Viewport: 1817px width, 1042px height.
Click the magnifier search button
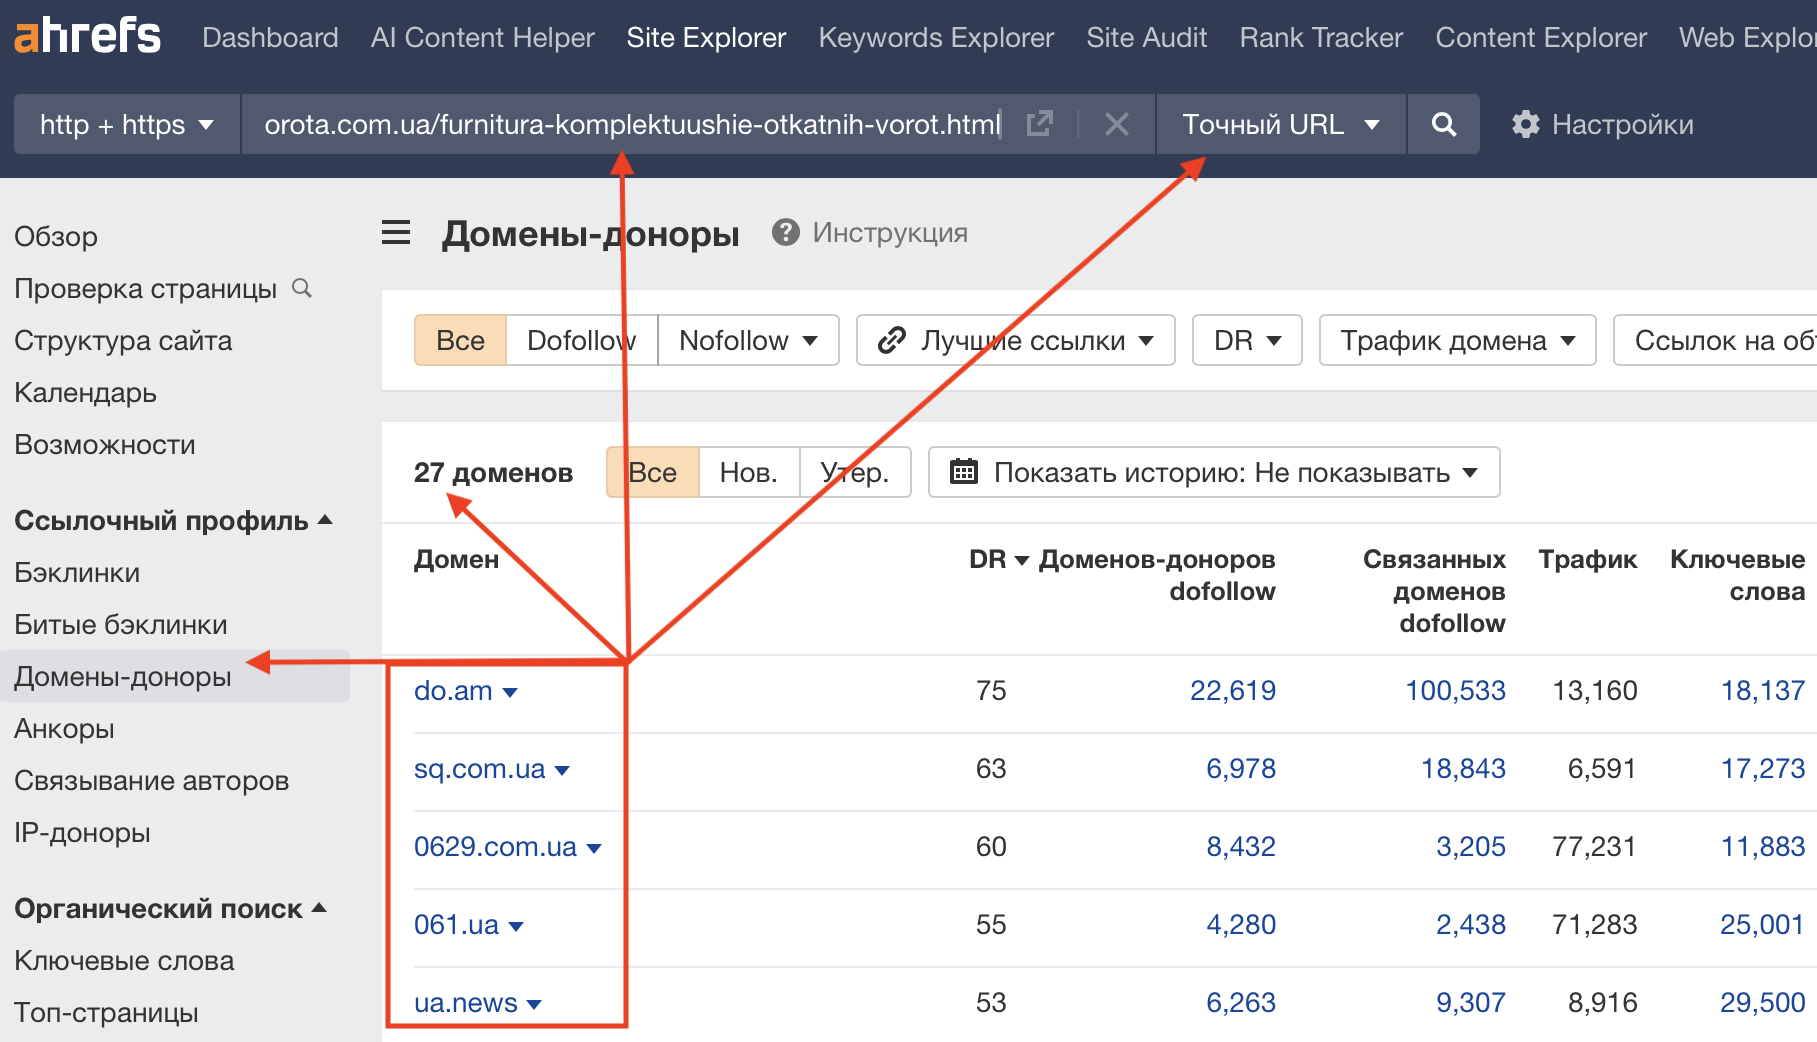(x=1443, y=124)
